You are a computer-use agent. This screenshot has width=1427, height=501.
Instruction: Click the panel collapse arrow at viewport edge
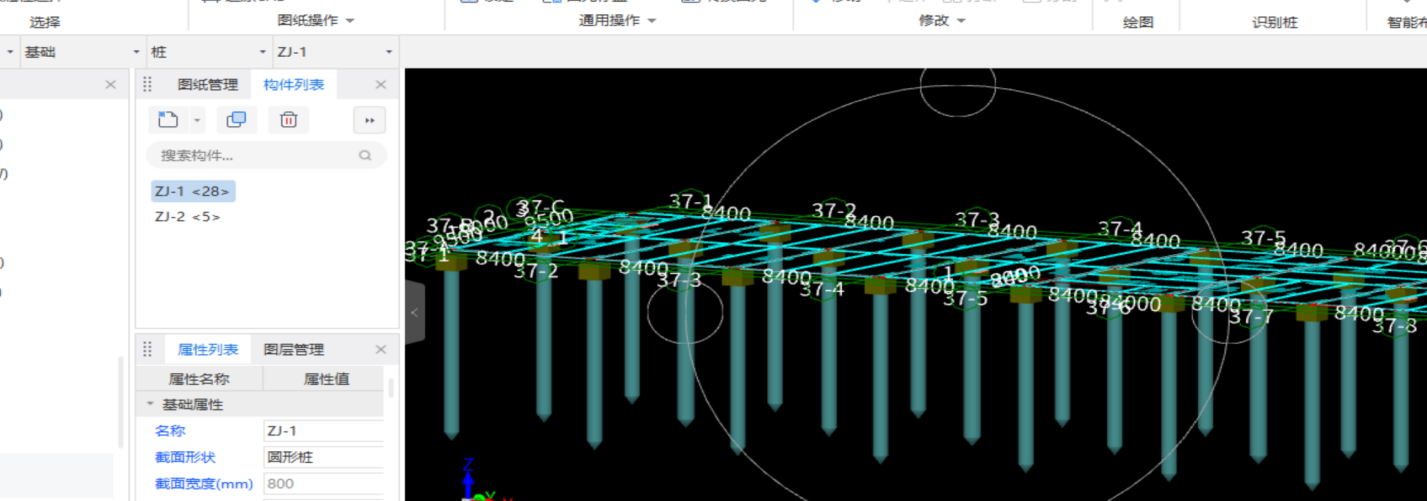coord(415,312)
